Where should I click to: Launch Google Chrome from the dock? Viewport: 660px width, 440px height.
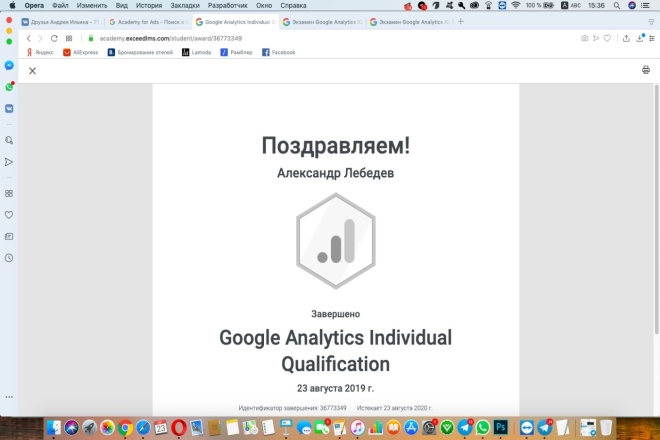tap(125, 428)
